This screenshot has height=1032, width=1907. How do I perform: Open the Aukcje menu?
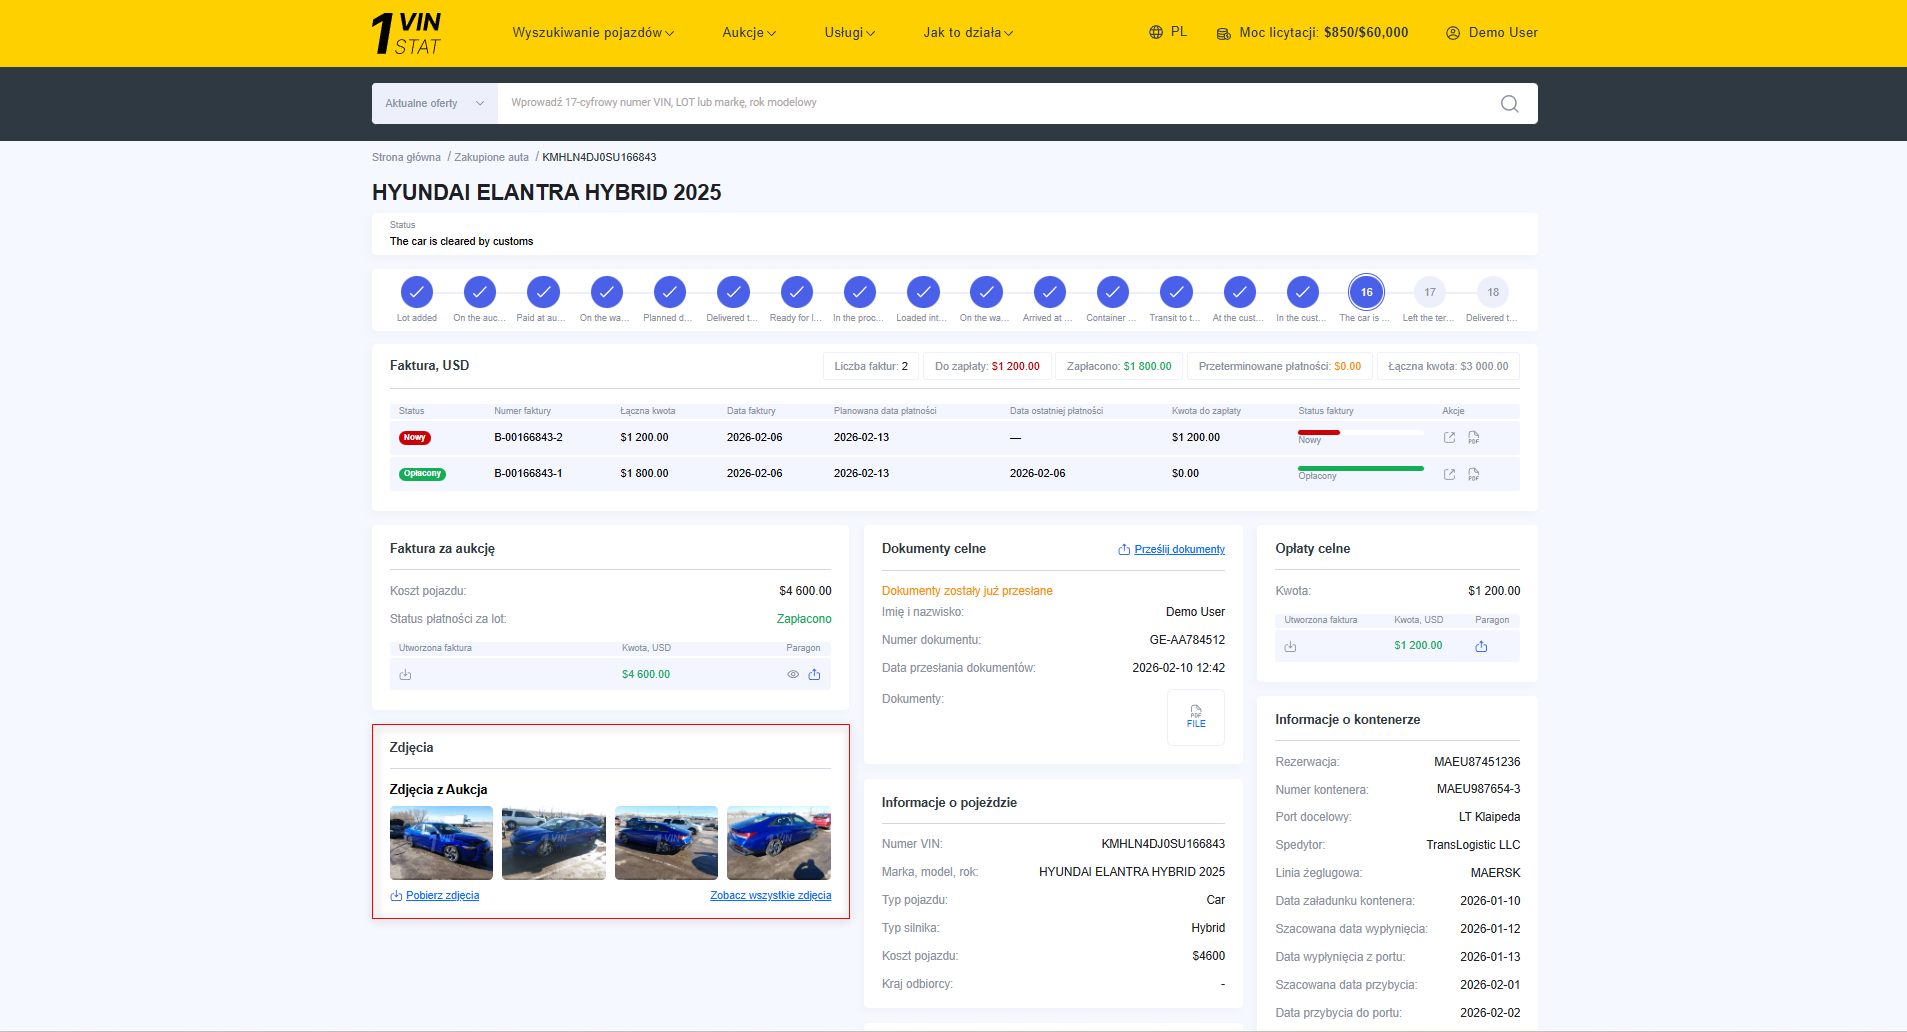coord(749,33)
